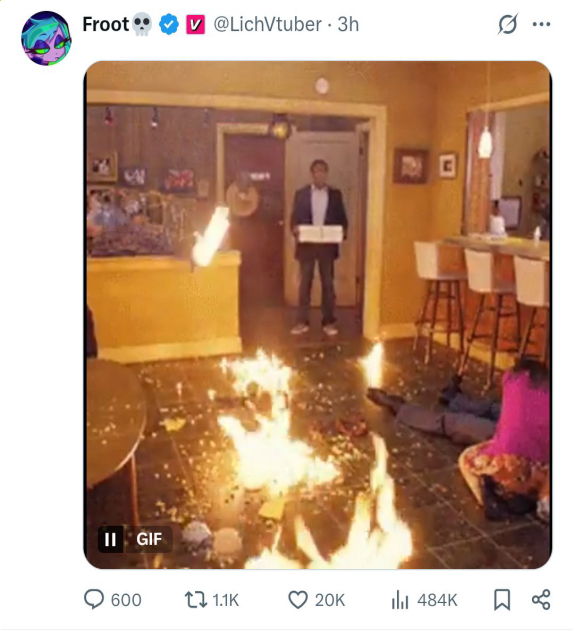The height and width of the screenshot is (633, 574).
Task: Click the repost arrows icon
Action: point(195,599)
